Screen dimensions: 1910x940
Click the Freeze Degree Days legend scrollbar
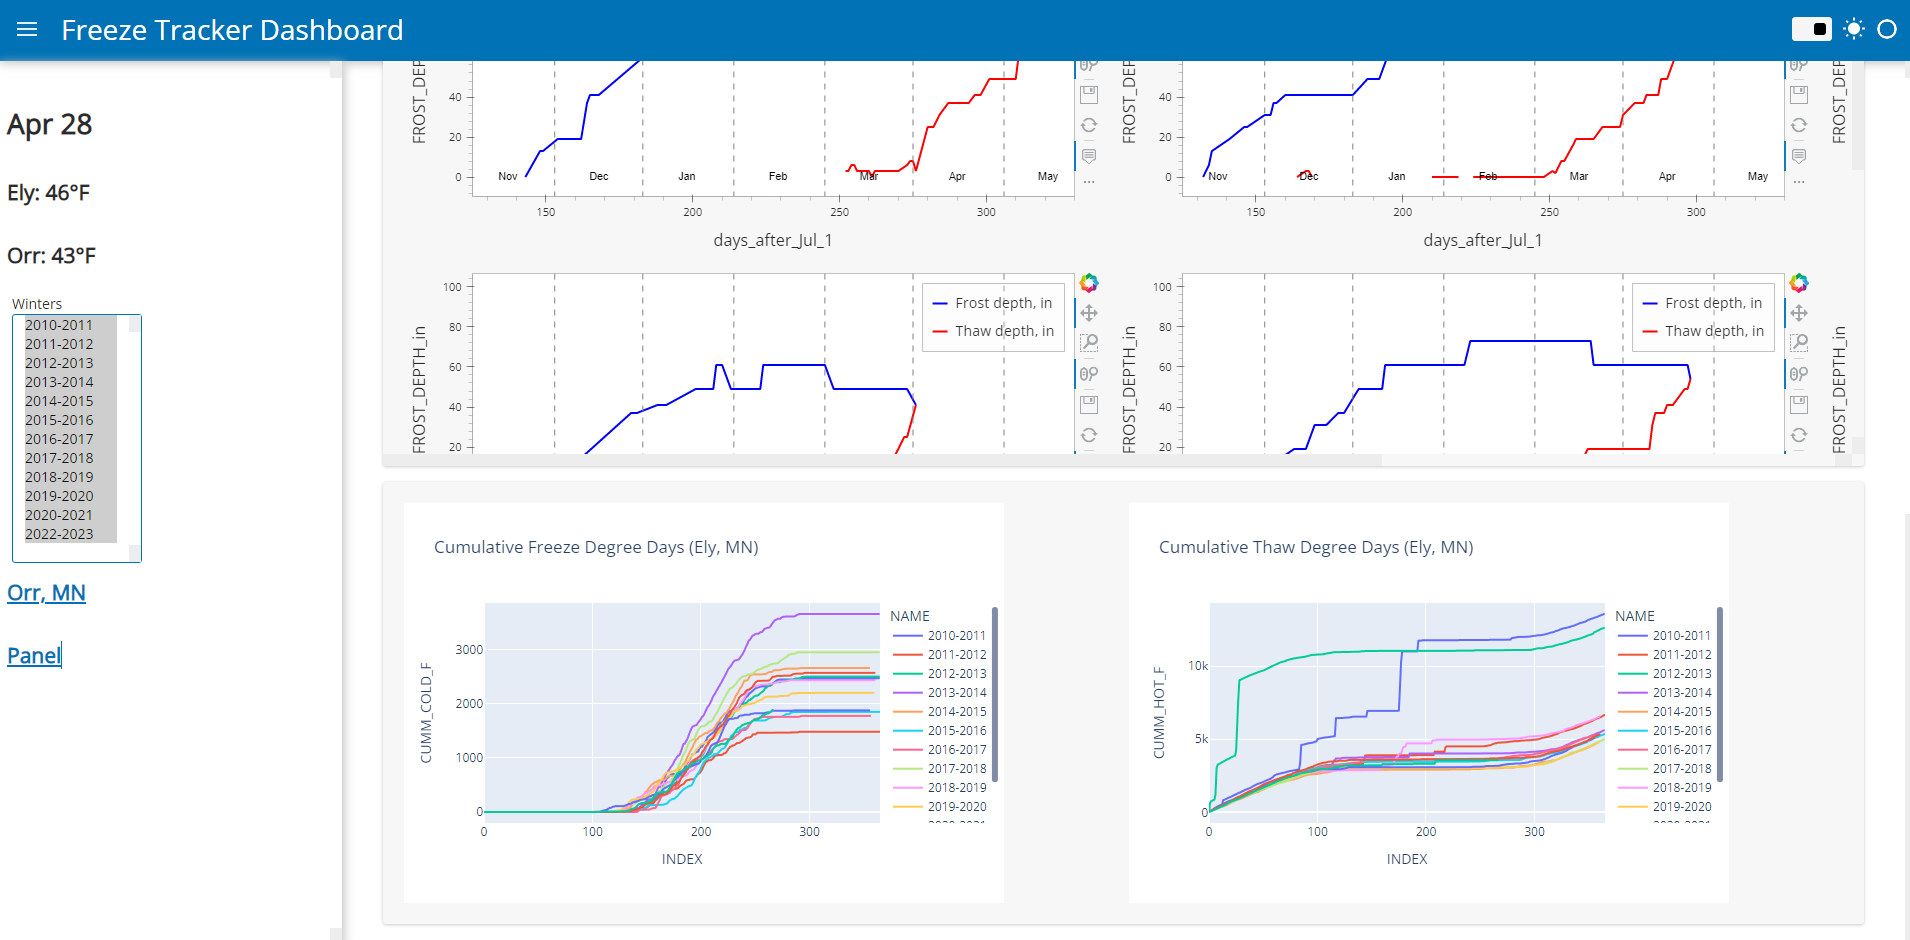click(995, 694)
